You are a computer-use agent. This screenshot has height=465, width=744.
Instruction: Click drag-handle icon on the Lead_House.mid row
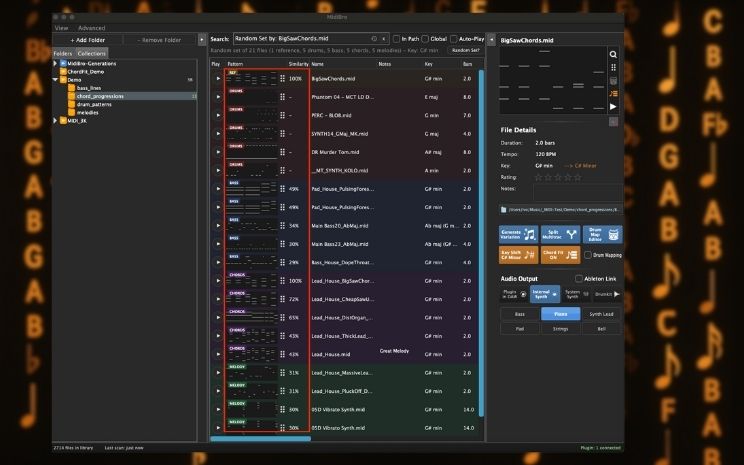click(282, 354)
